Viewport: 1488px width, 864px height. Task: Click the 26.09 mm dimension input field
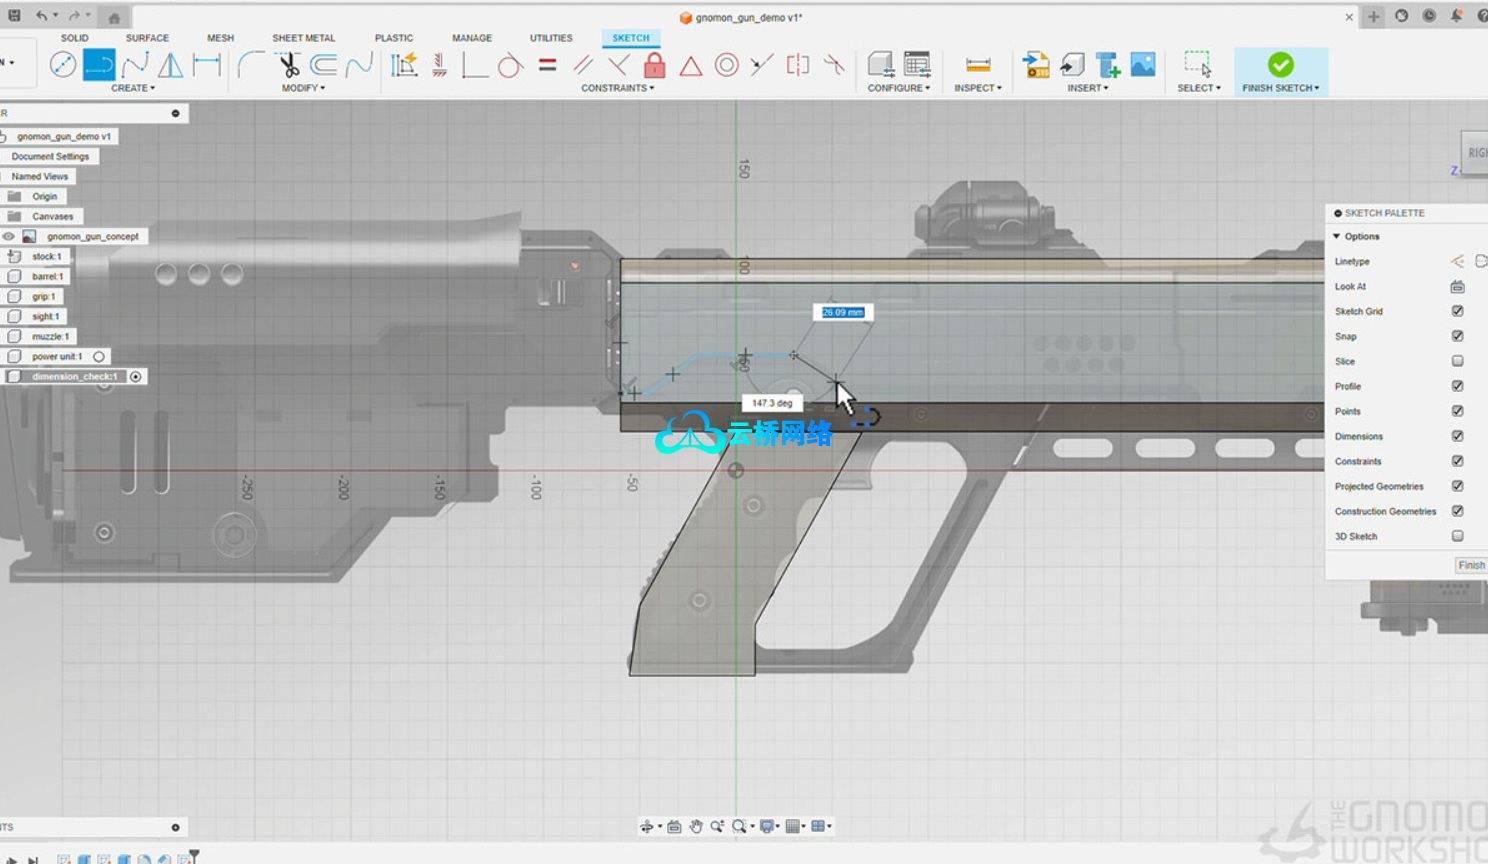pyautogui.click(x=842, y=313)
